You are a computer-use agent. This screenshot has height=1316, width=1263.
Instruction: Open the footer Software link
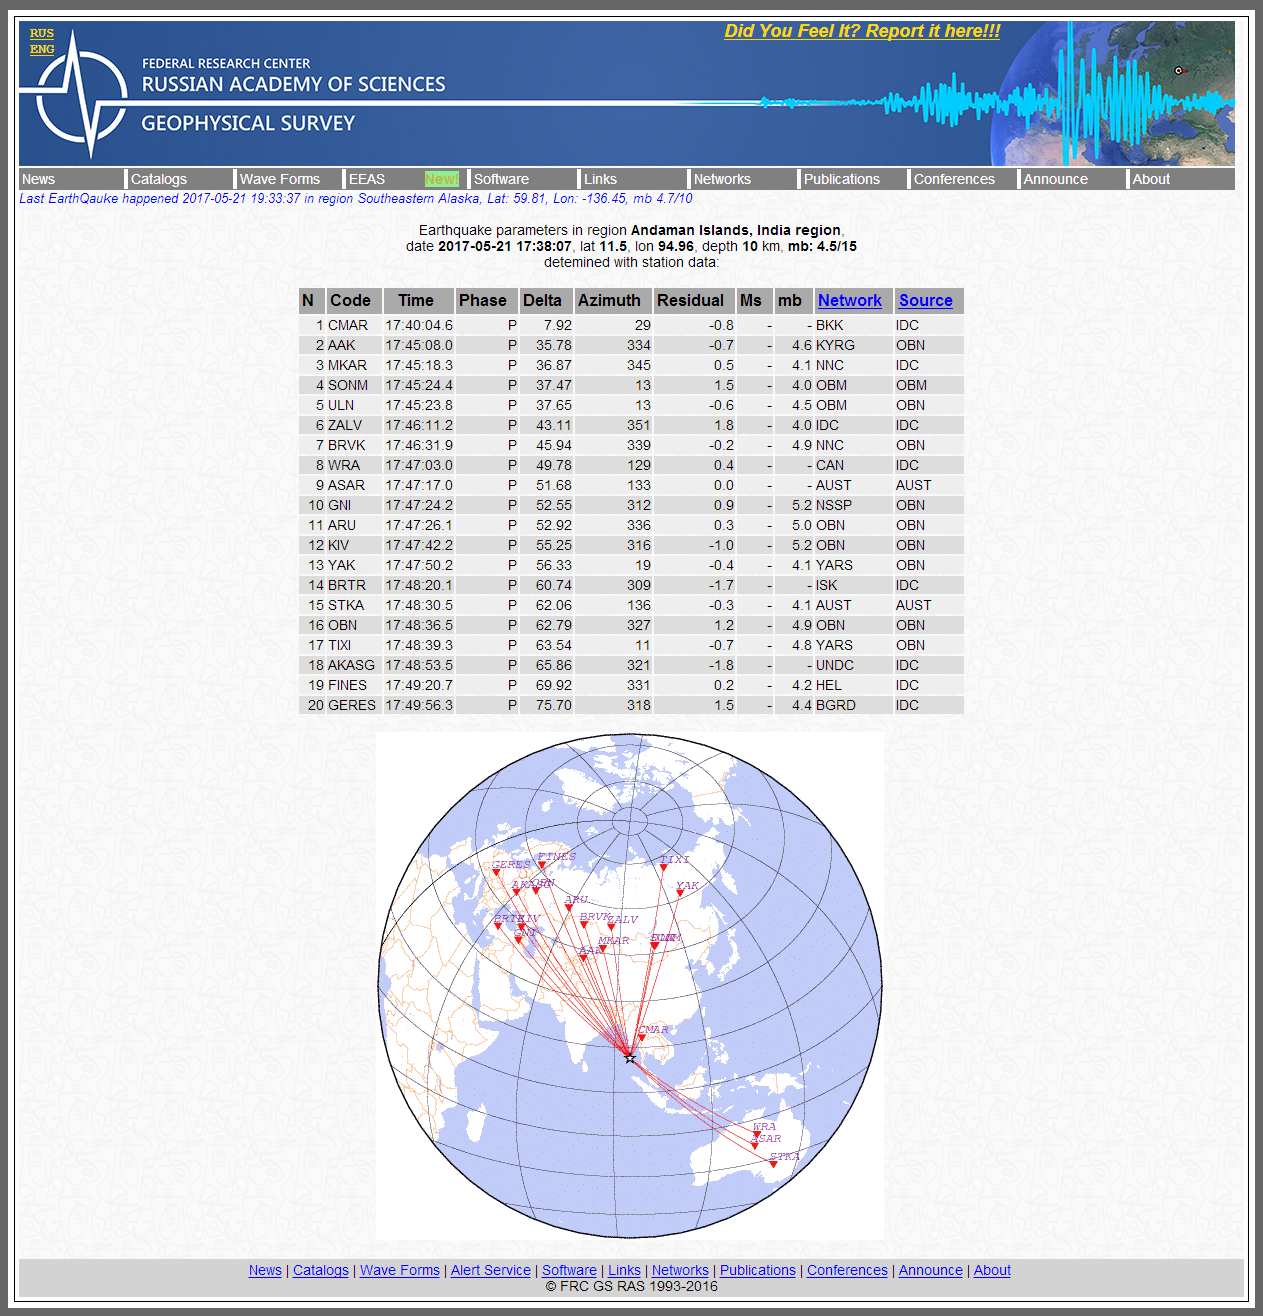[569, 1270]
